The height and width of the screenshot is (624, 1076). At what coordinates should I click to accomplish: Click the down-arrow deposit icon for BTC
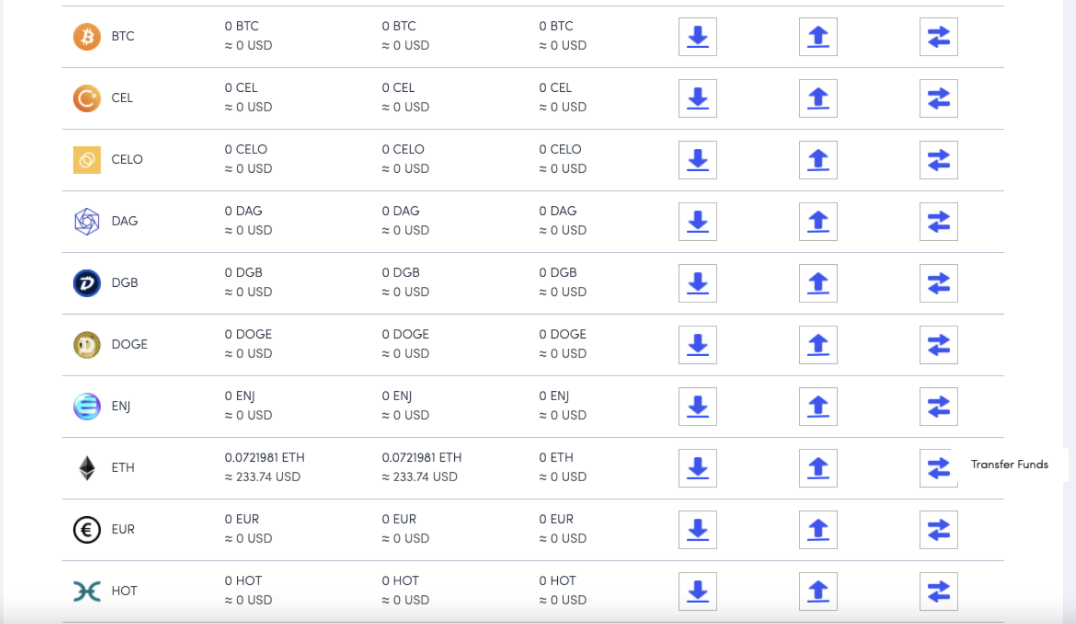[x=697, y=37]
